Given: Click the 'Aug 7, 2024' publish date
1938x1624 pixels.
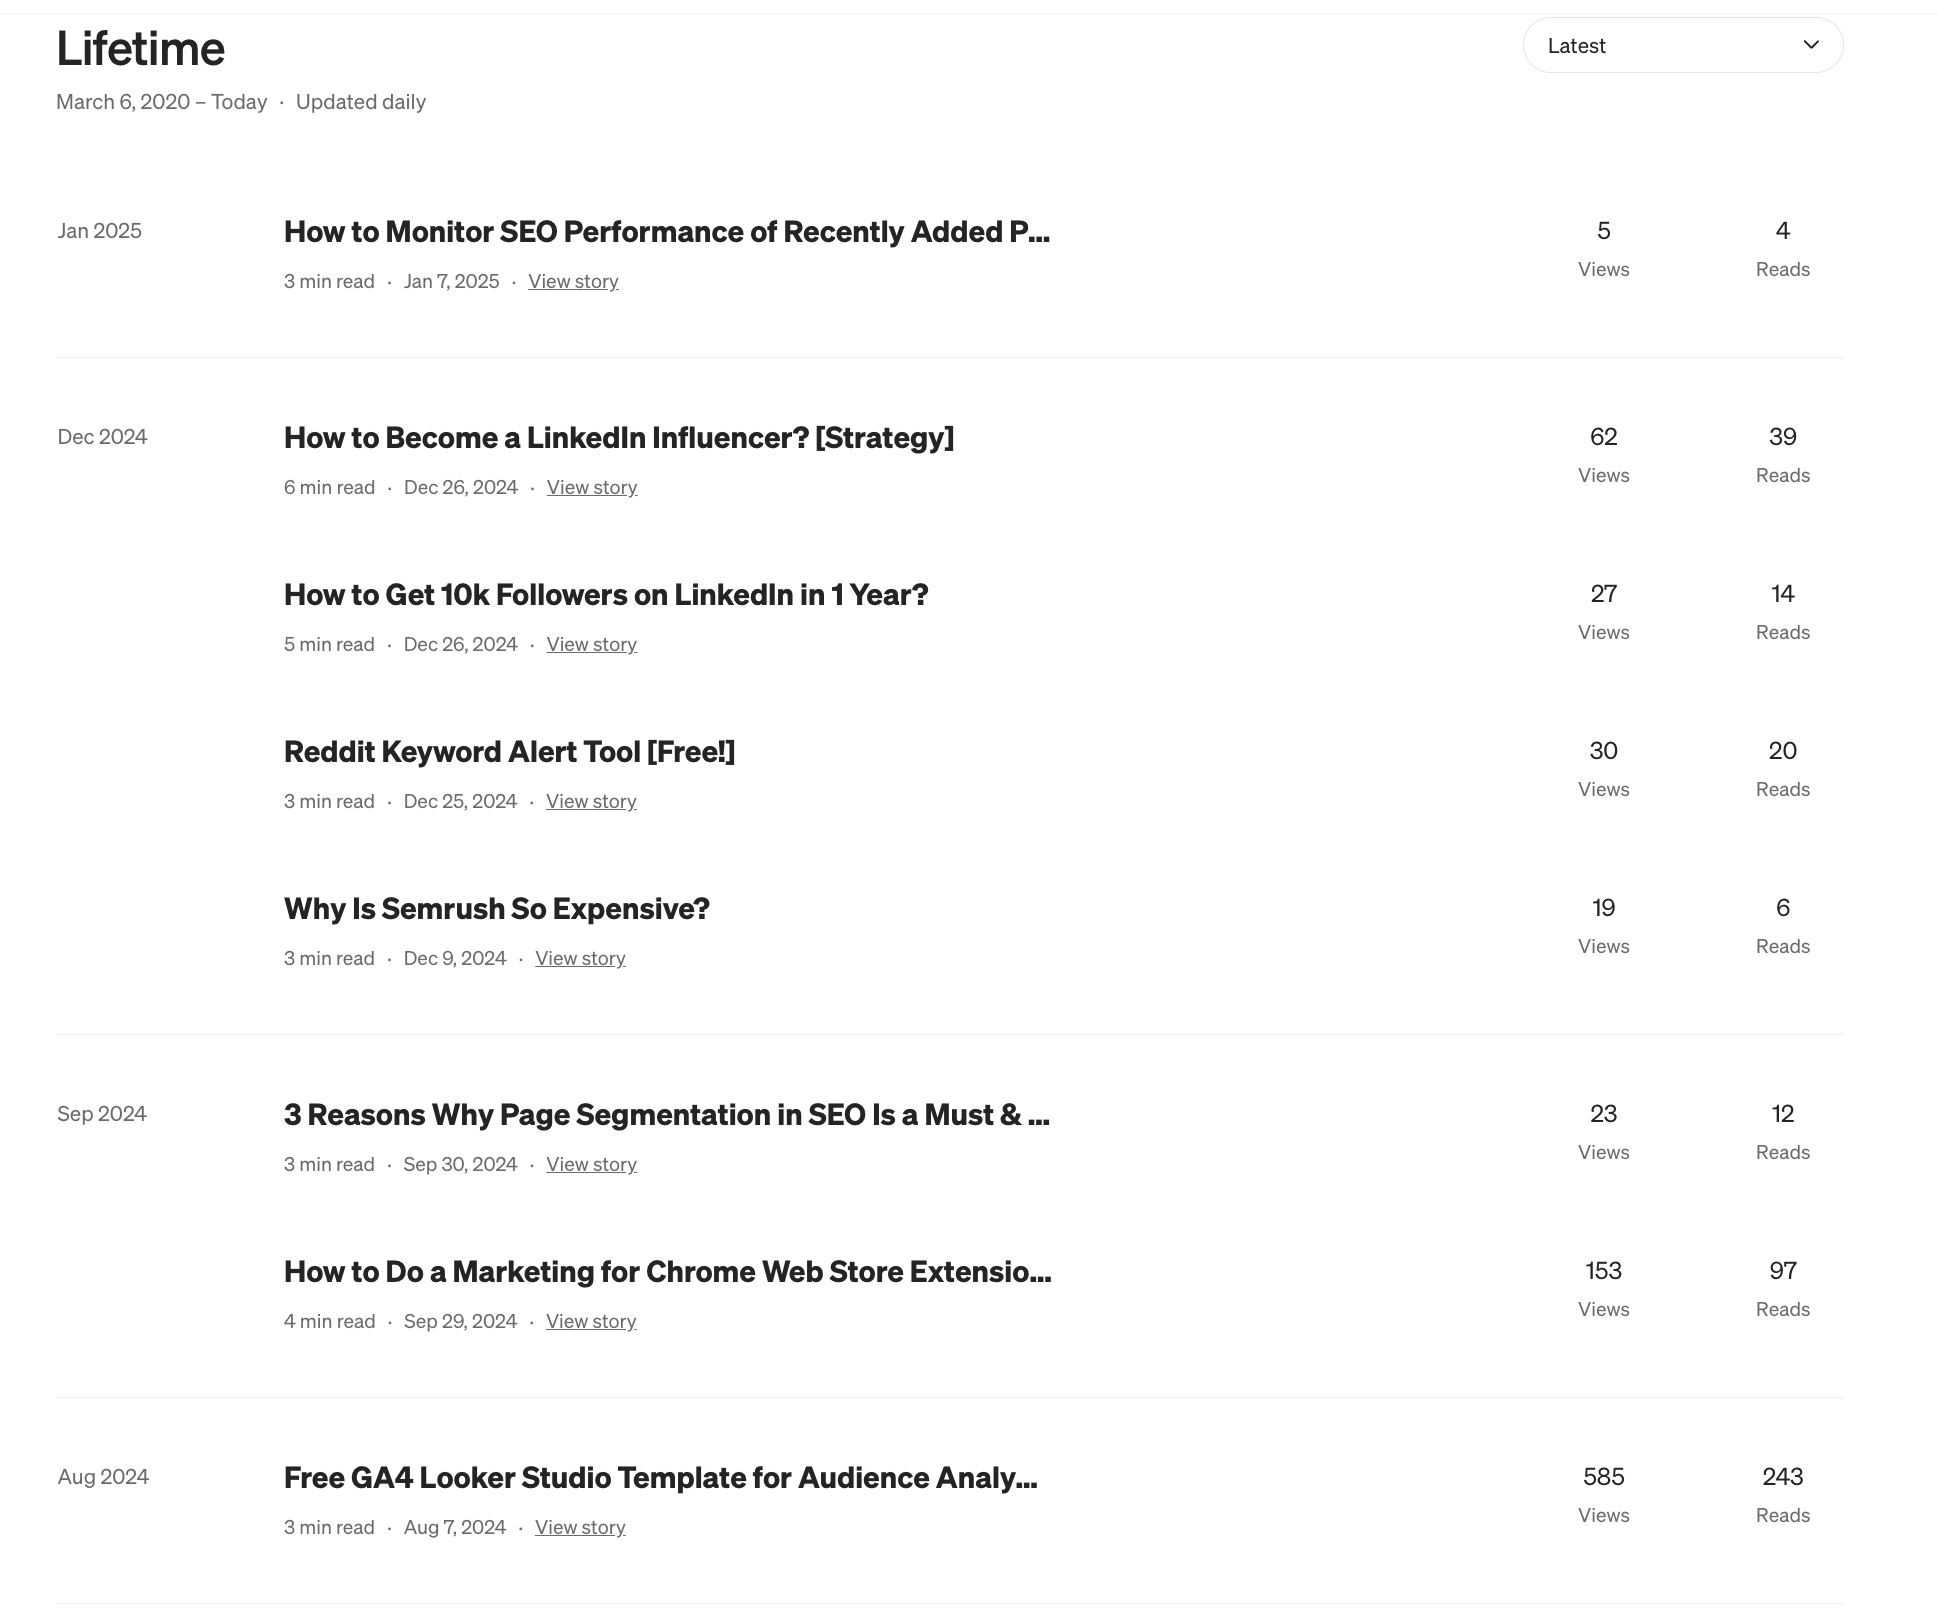Looking at the screenshot, I should tap(455, 1528).
